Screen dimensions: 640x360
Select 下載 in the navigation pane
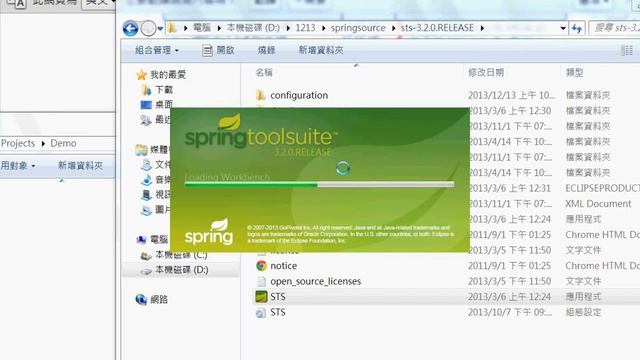click(164, 90)
